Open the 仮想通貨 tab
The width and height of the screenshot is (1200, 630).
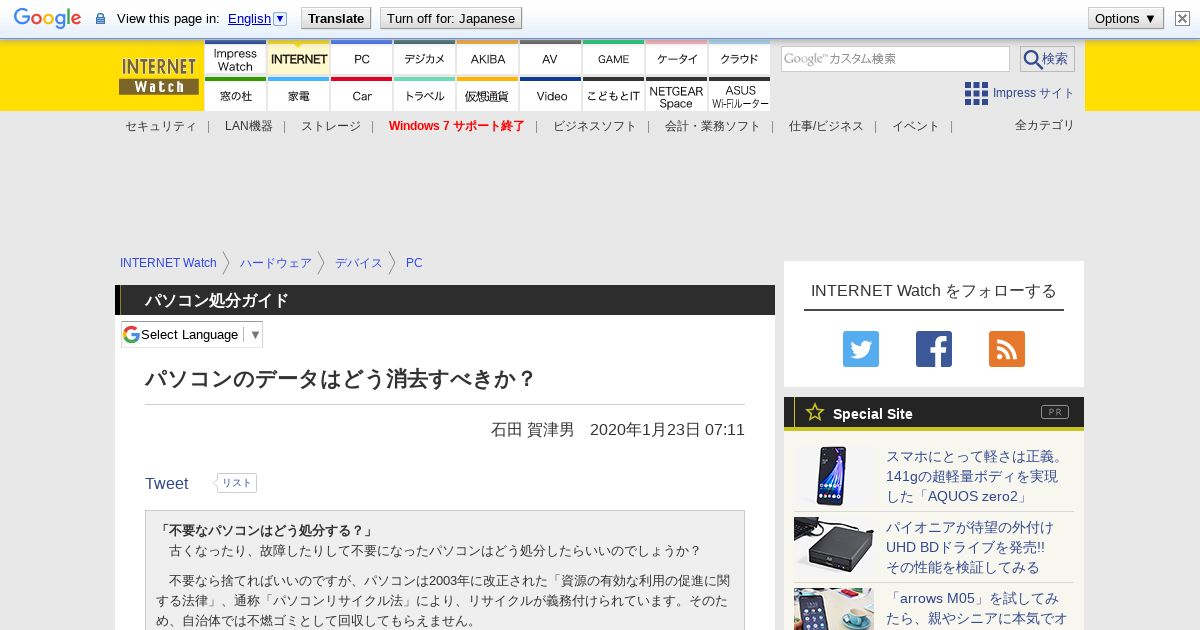488,95
